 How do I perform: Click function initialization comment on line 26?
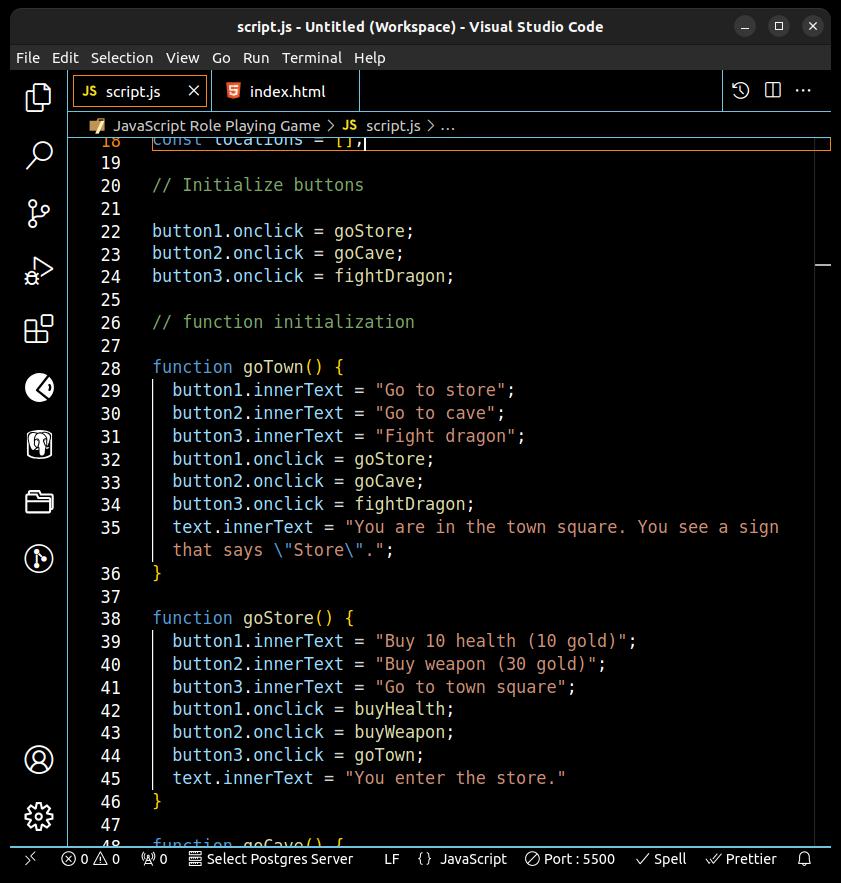pos(283,322)
